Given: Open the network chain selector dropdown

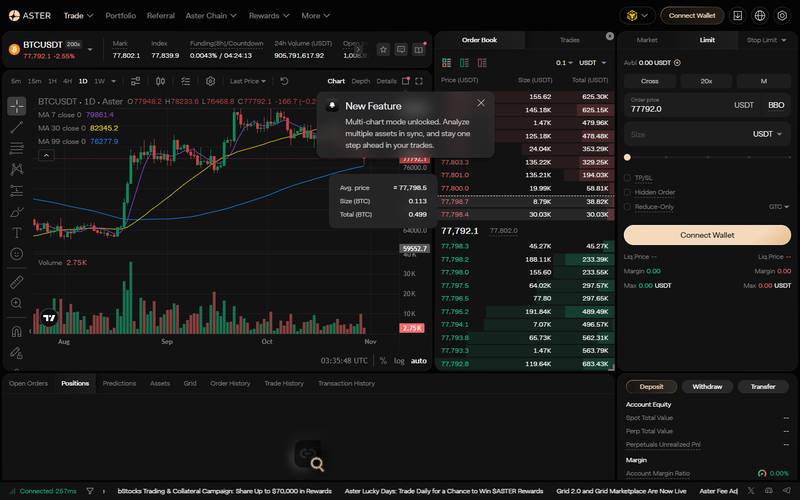Looking at the screenshot, I should point(637,16).
